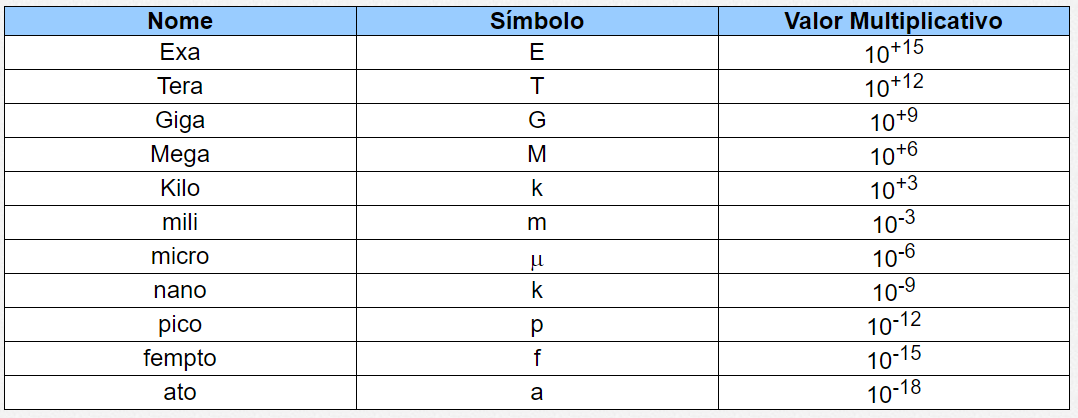Select the "Símbolo" column header
Image resolution: width=1078 pixels, height=418 pixels.
pyautogui.click(x=537, y=21)
